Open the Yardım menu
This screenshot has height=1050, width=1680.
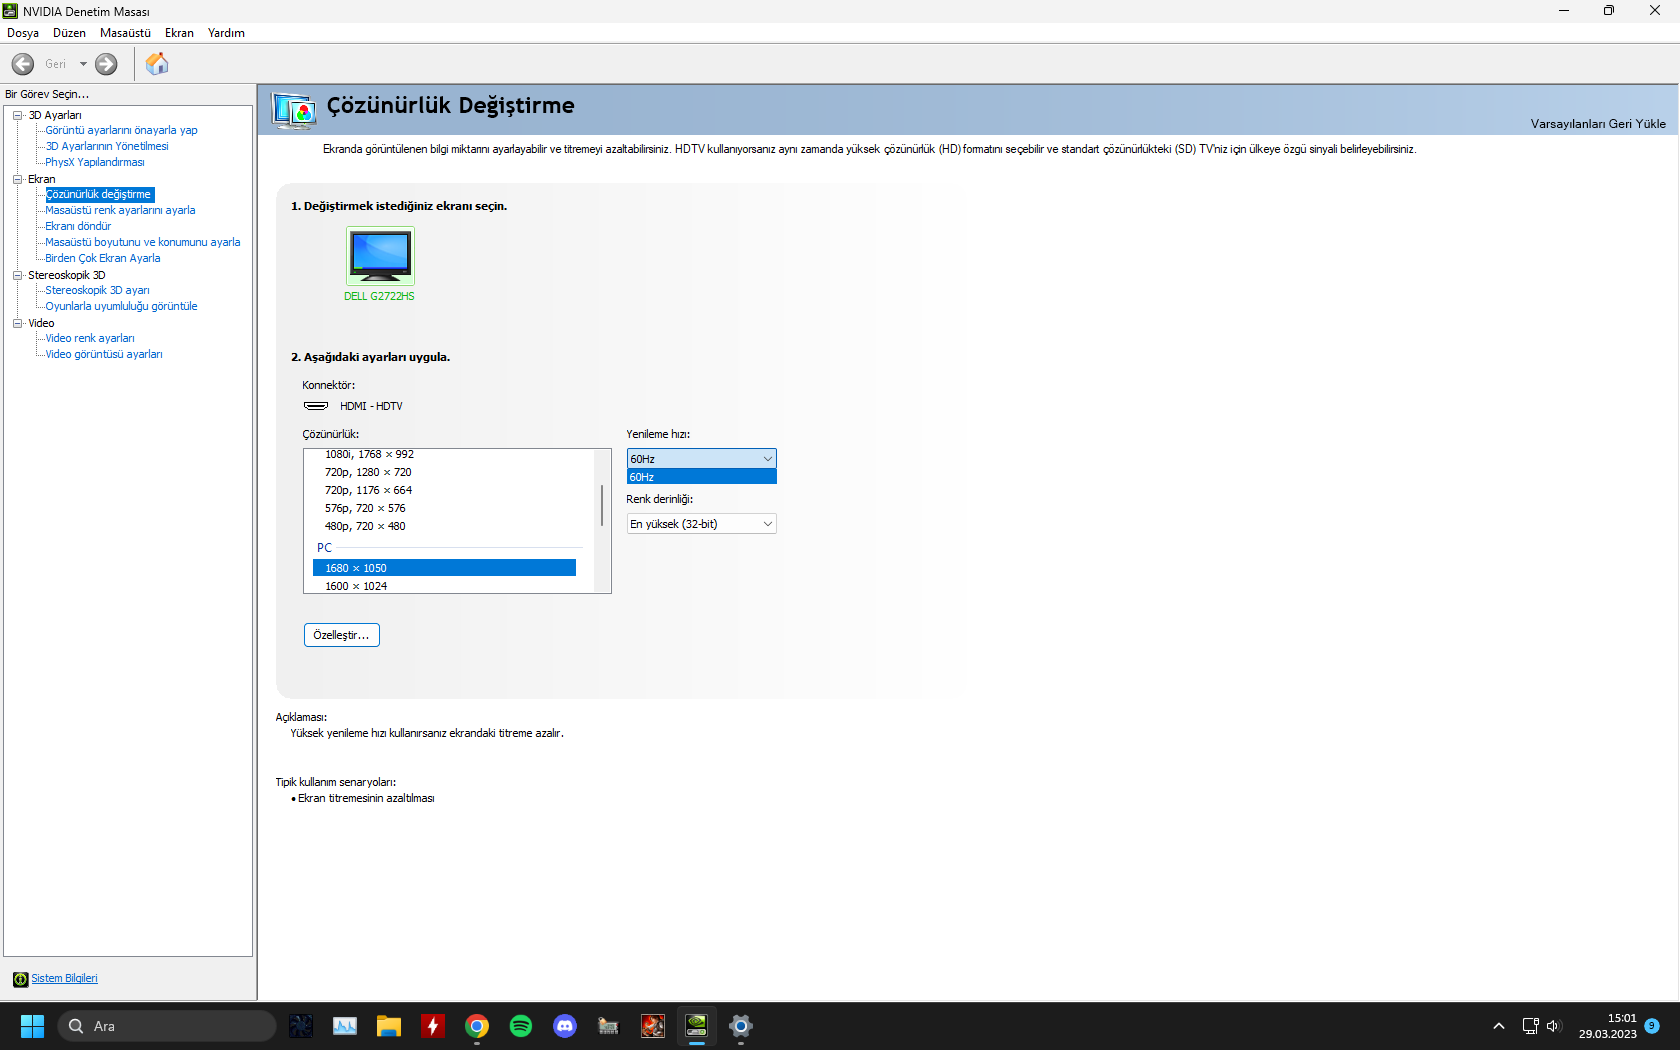(226, 33)
